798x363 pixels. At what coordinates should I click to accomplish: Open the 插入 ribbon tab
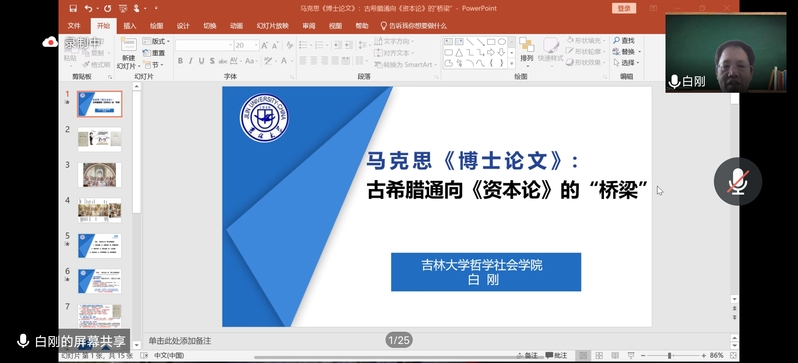(130, 26)
